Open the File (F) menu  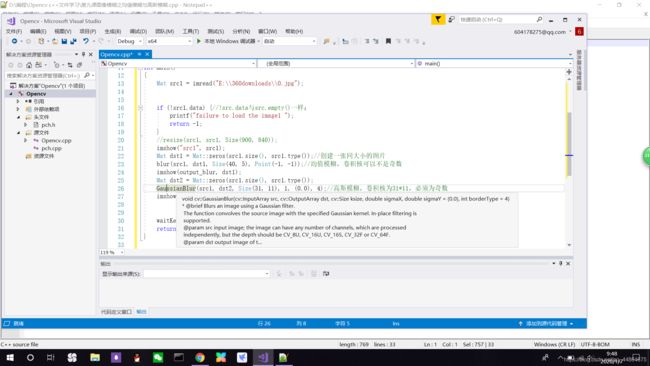point(14,32)
